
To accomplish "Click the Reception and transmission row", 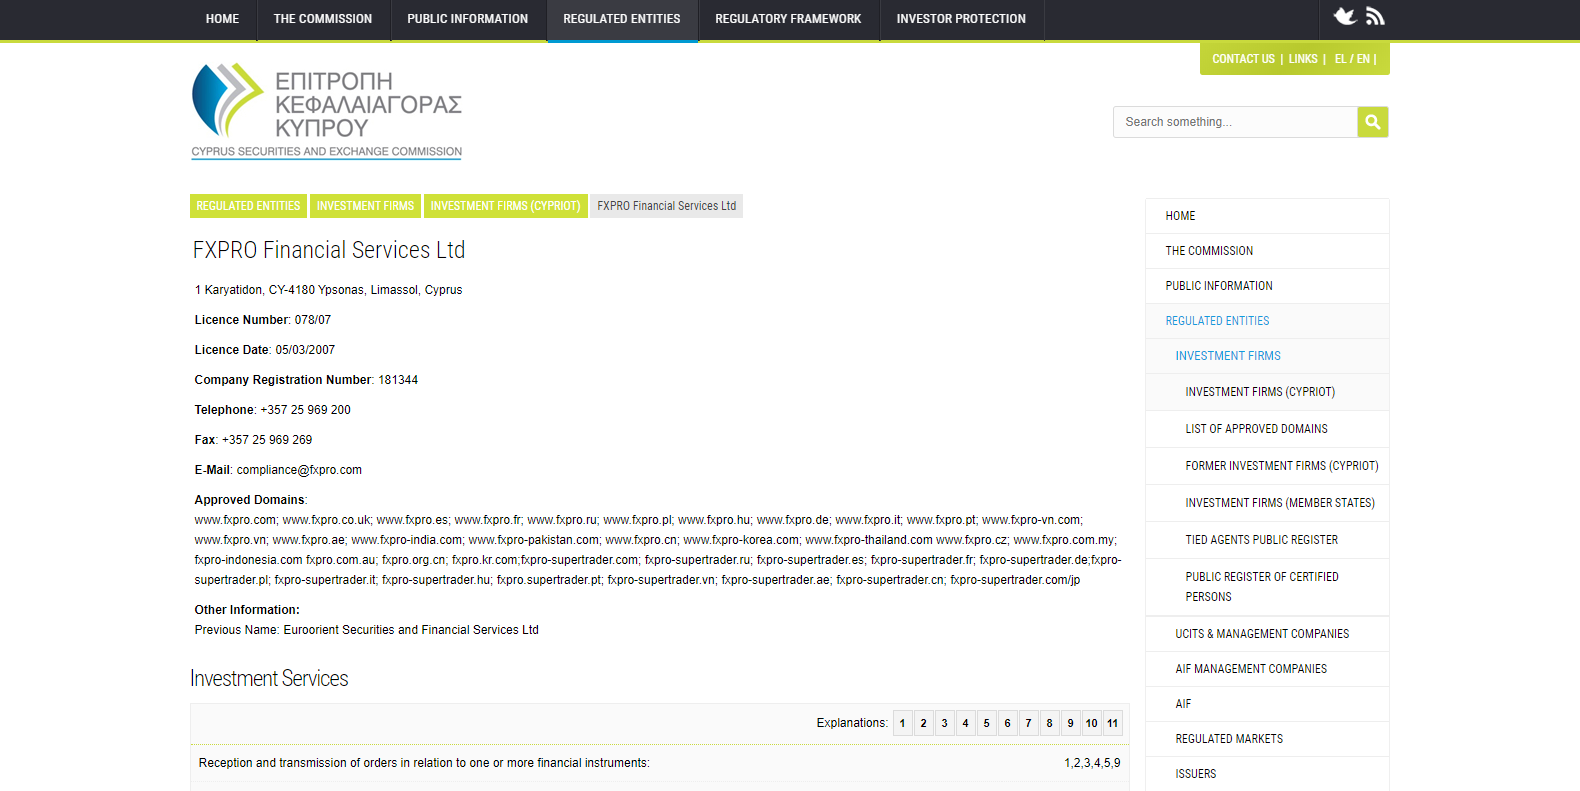I will coord(660,763).
